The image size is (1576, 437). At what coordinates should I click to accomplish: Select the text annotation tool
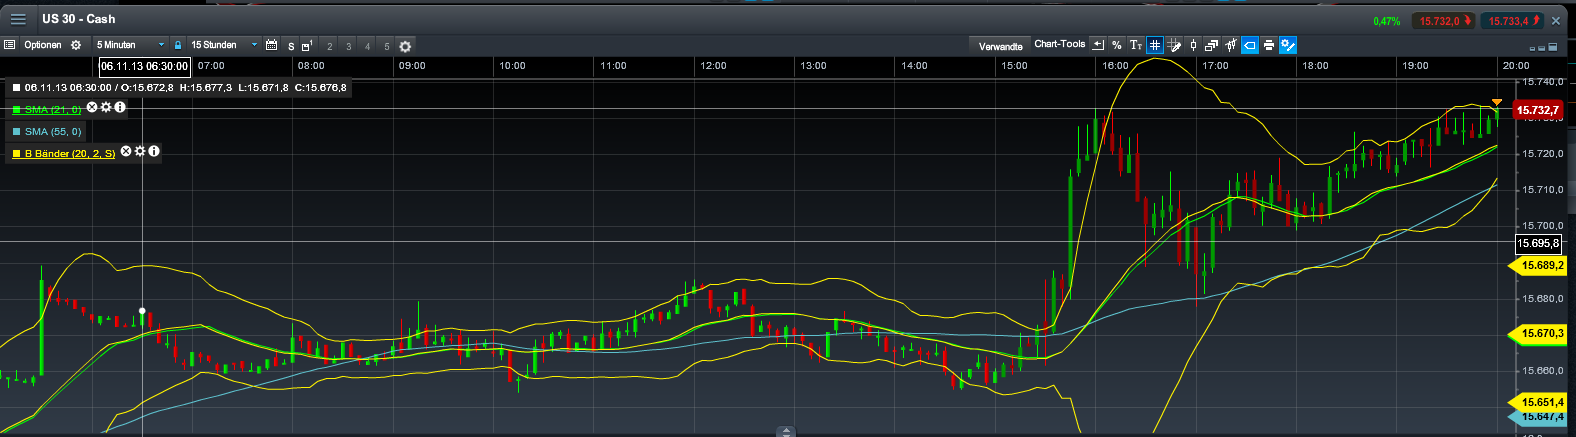coord(1135,45)
